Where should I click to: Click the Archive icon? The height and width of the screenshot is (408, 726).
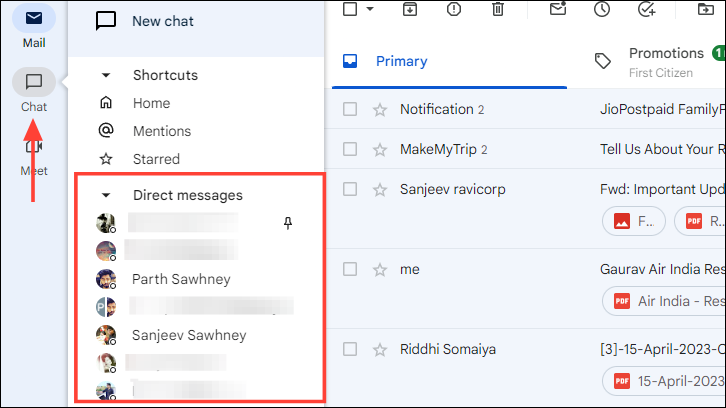pyautogui.click(x=410, y=9)
